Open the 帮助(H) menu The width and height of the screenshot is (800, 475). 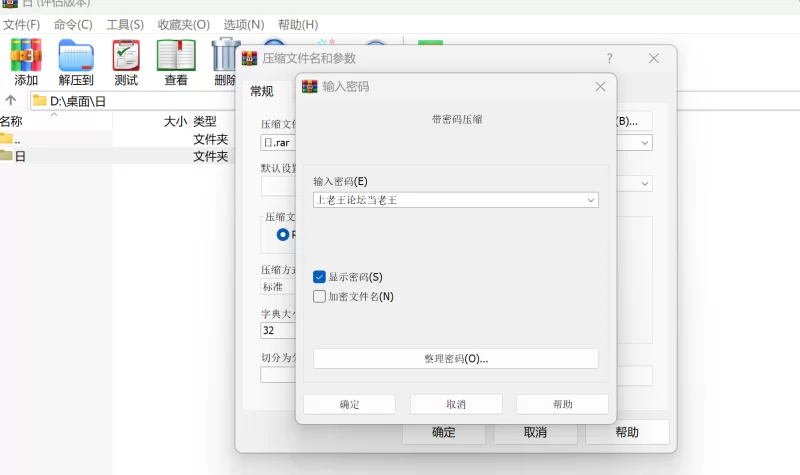(298, 24)
